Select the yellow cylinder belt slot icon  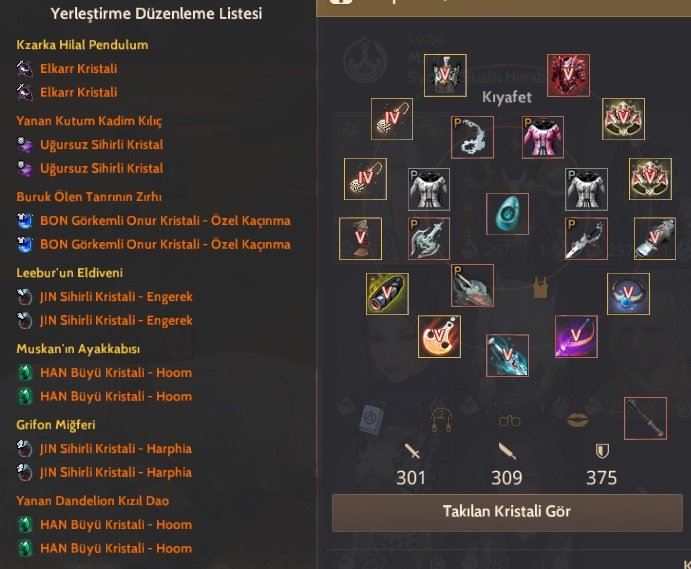[387, 294]
